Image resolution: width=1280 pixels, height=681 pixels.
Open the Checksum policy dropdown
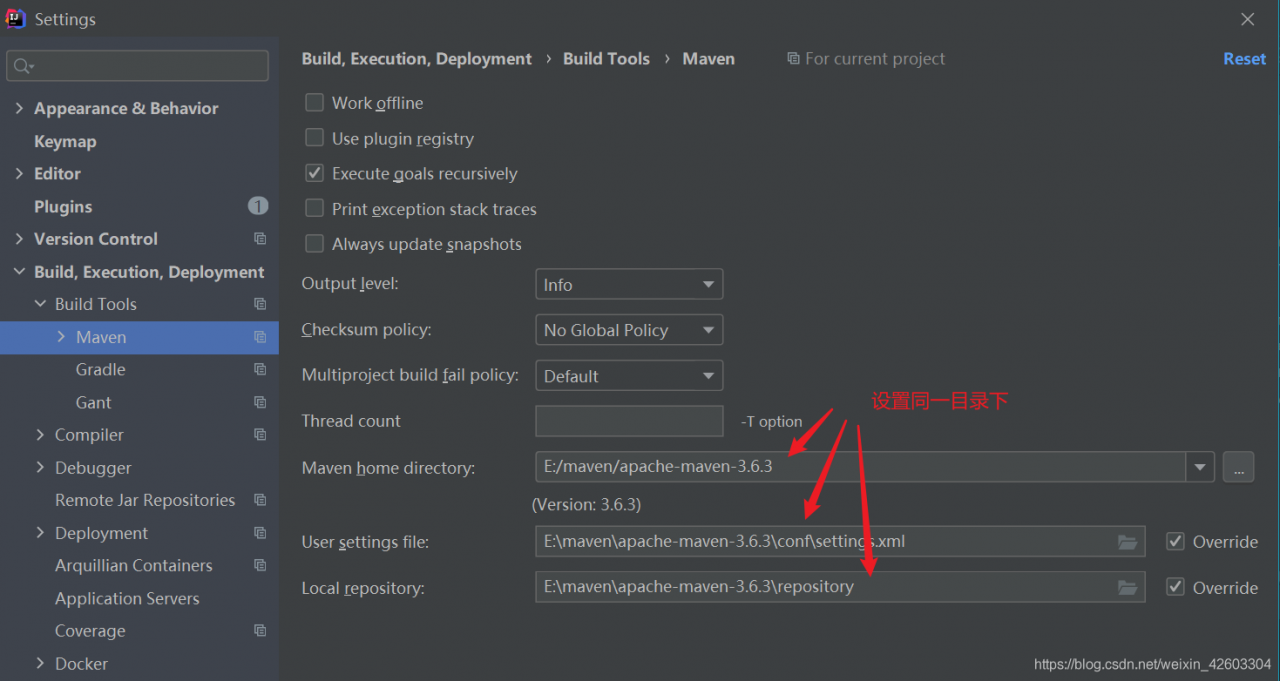click(x=629, y=330)
